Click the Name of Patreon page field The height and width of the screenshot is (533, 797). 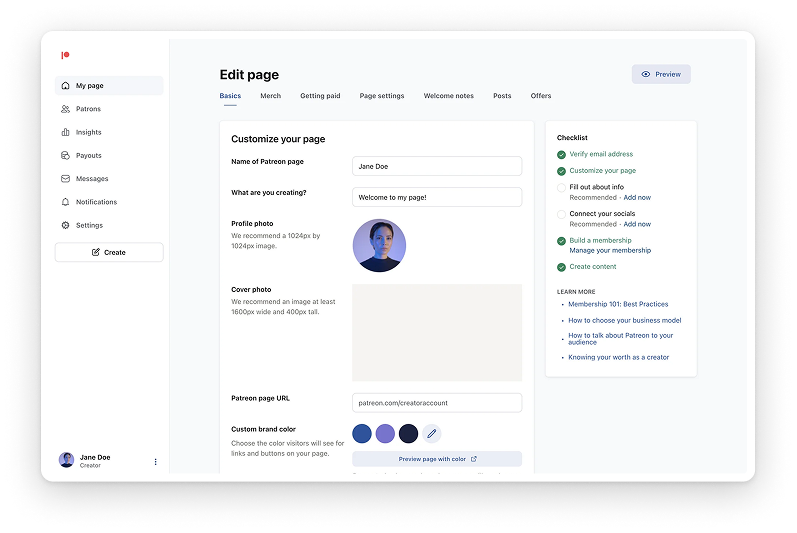pos(437,166)
